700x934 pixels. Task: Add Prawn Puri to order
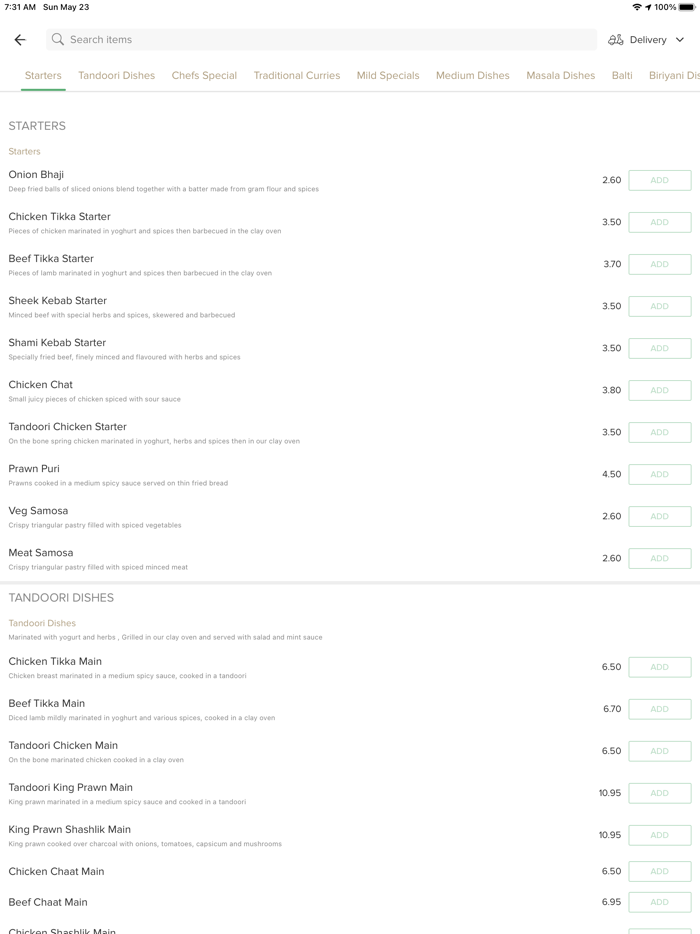tap(659, 475)
